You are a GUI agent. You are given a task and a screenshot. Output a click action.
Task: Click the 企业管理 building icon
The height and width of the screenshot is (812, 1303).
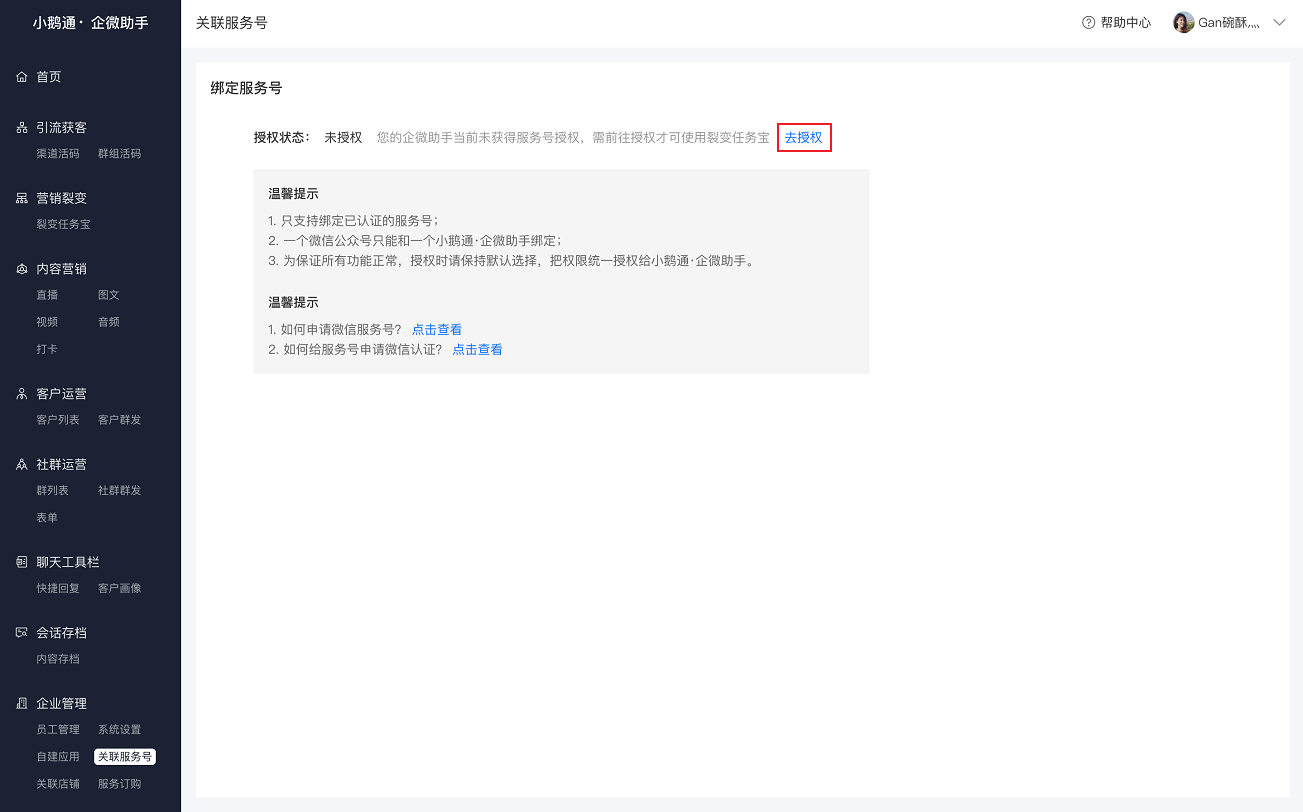[x=22, y=704]
